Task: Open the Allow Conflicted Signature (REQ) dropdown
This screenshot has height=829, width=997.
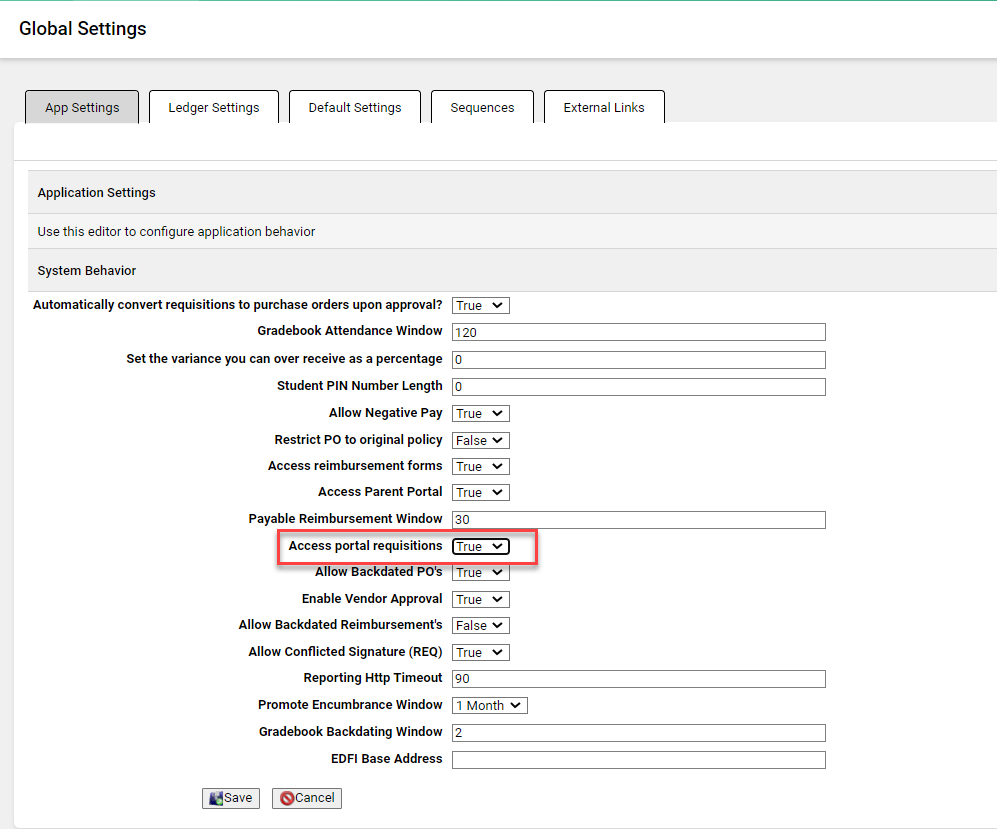Action: pos(480,652)
